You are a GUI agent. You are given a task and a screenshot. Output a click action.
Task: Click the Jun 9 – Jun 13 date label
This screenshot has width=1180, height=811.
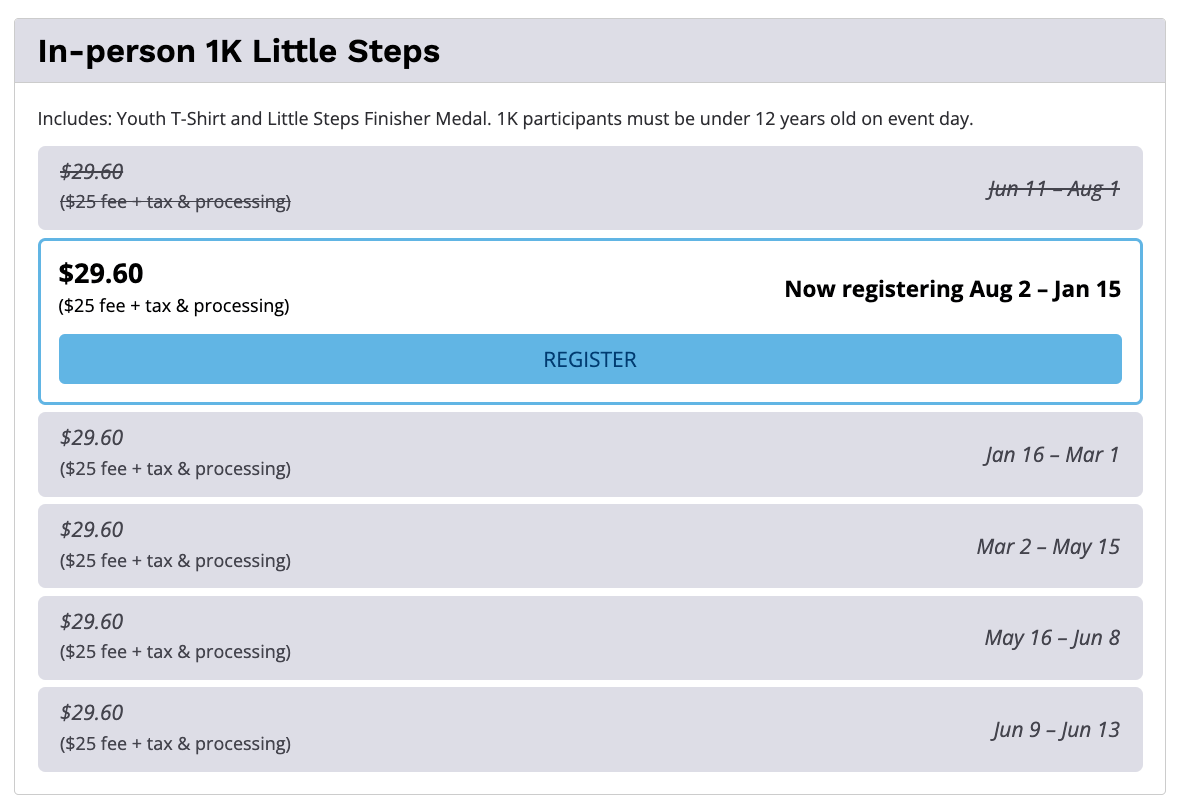click(1055, 730)
